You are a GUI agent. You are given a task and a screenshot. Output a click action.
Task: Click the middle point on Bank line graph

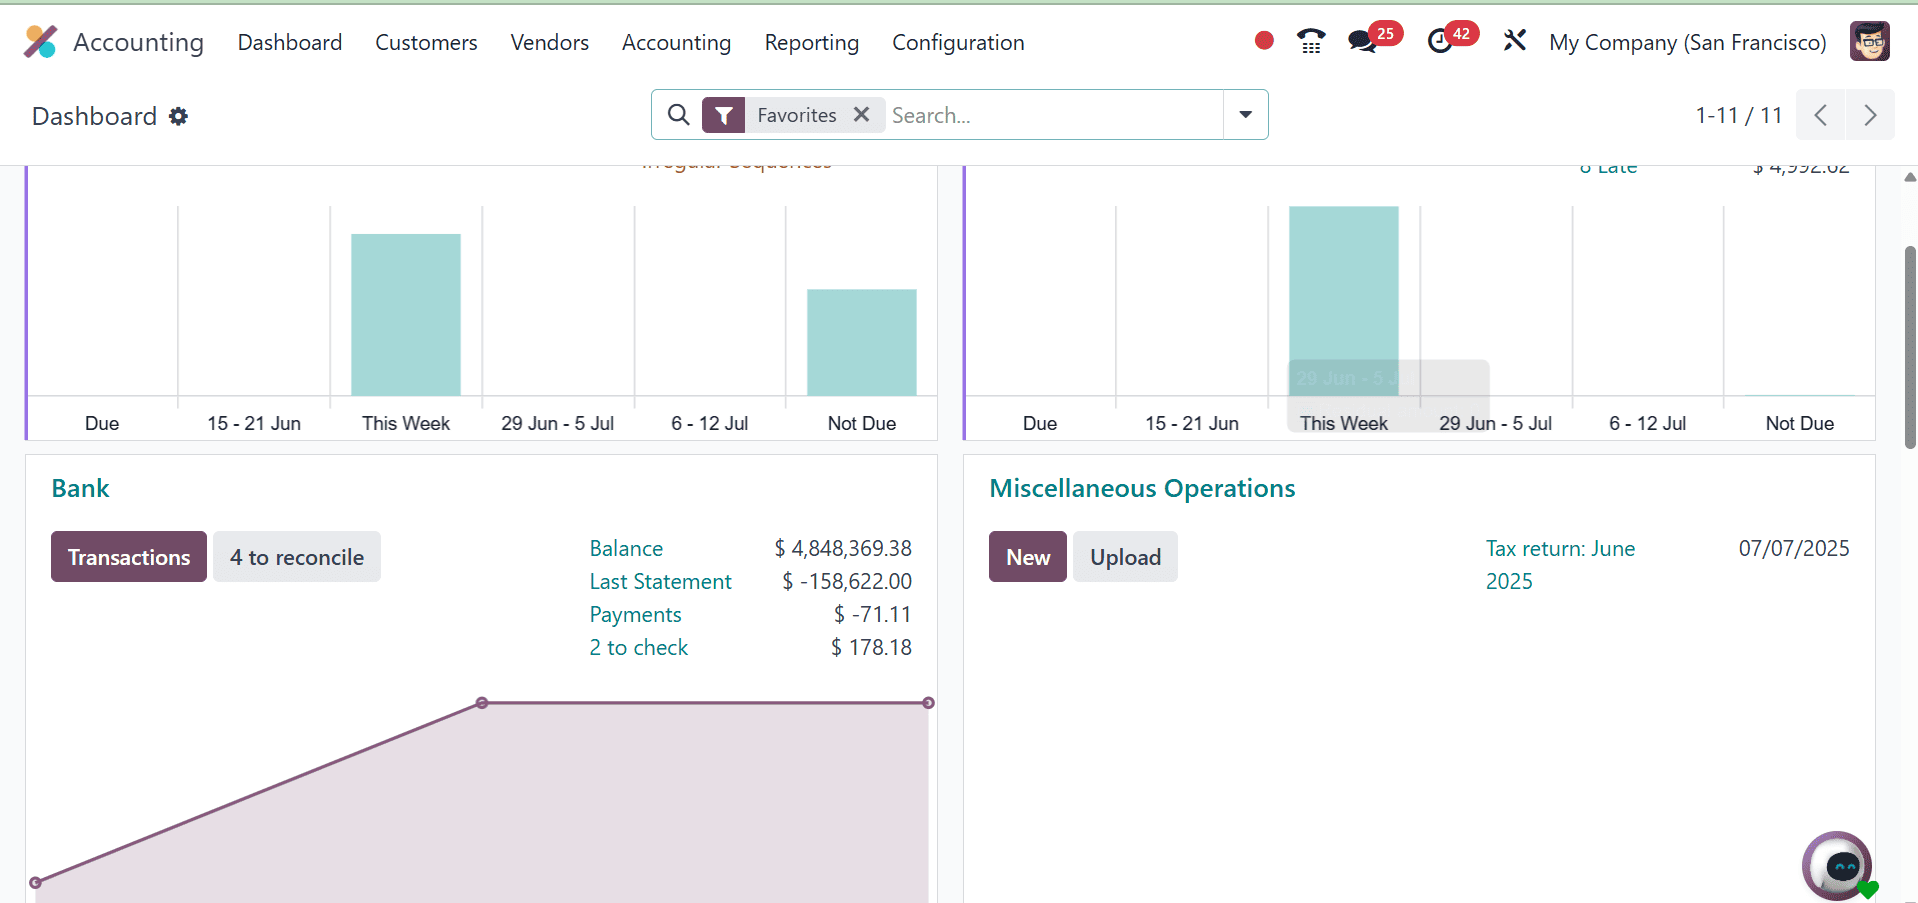(482, 703)
